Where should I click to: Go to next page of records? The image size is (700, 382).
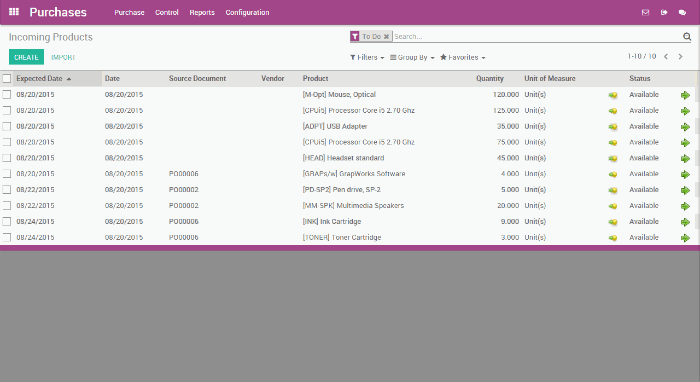[x=680, y=57]
